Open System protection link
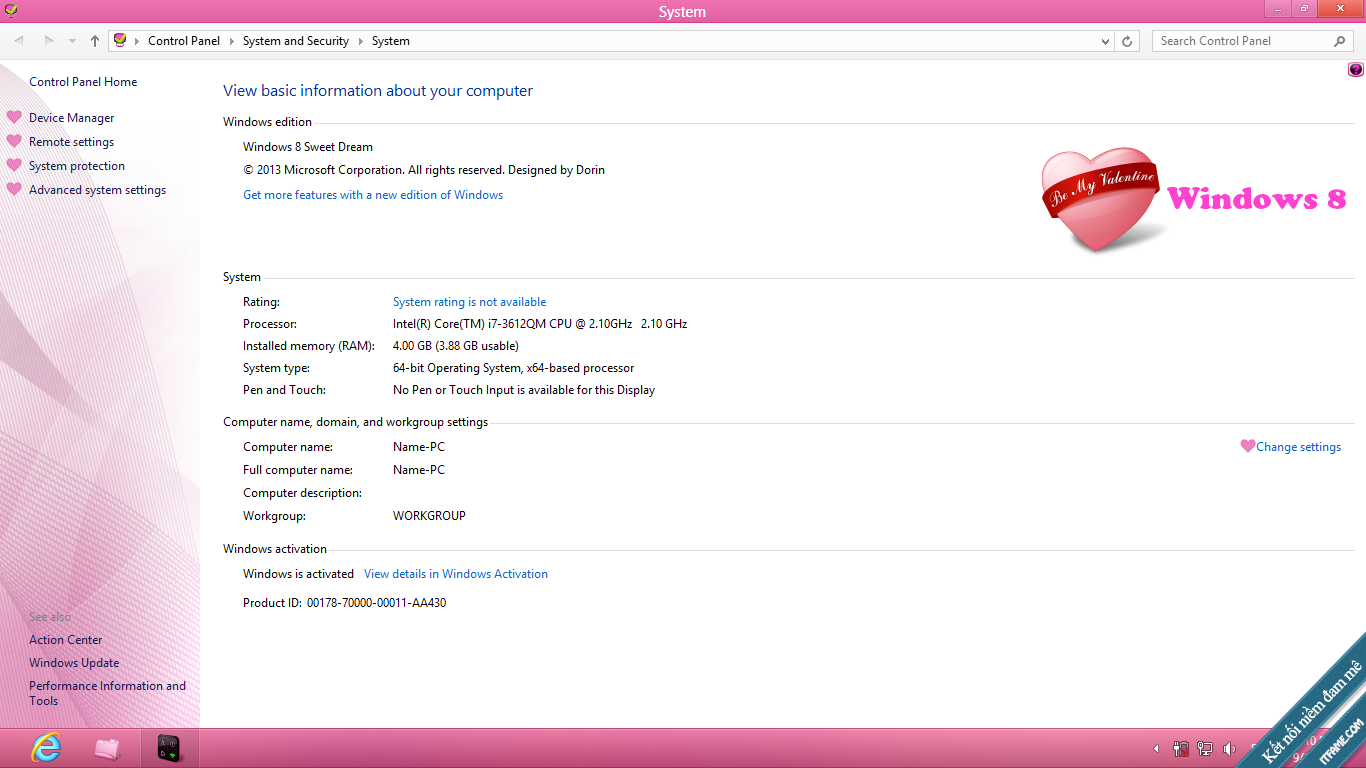The height and width of the screenshot is (768, 1366). 77,166
